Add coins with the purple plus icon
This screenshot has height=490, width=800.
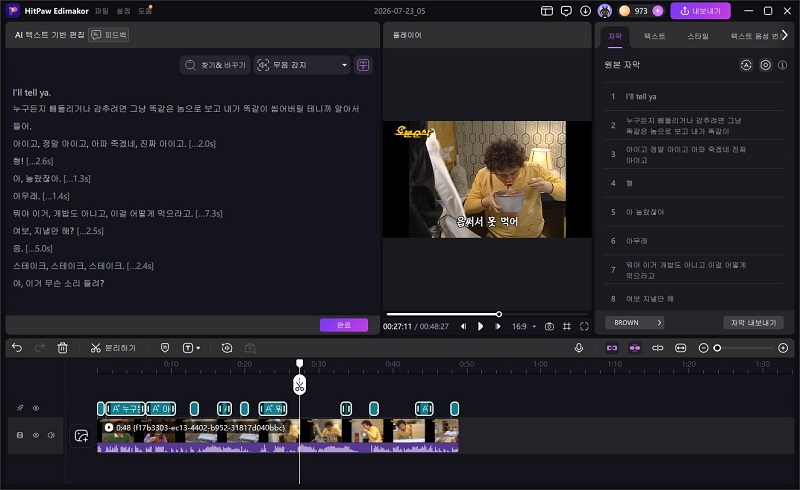click(x=658, y=11)
